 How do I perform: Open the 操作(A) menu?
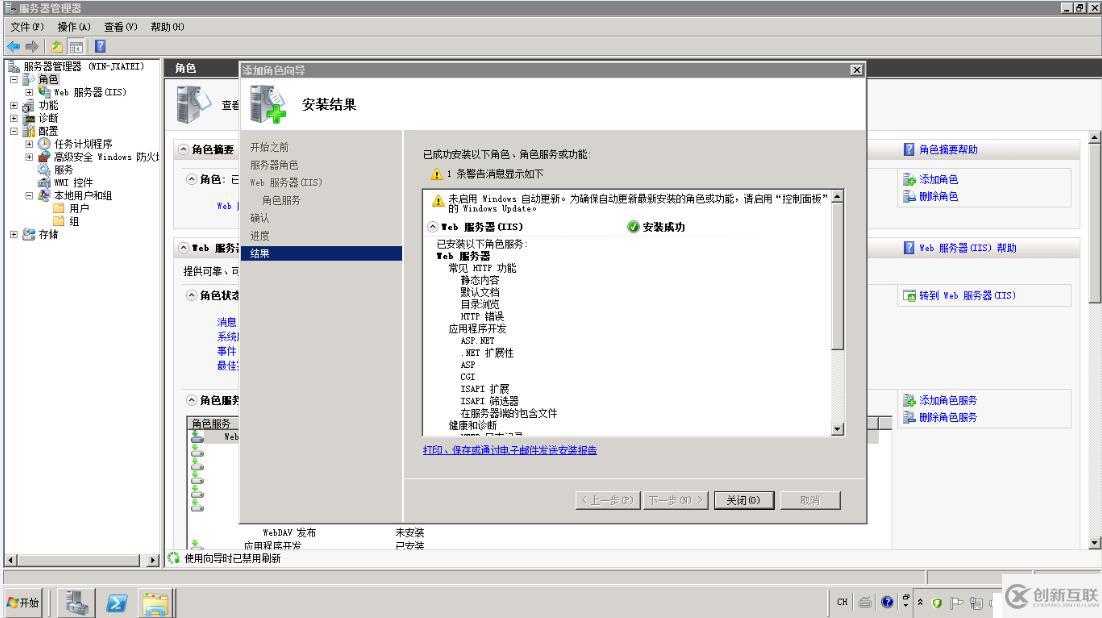click(74, 27)
